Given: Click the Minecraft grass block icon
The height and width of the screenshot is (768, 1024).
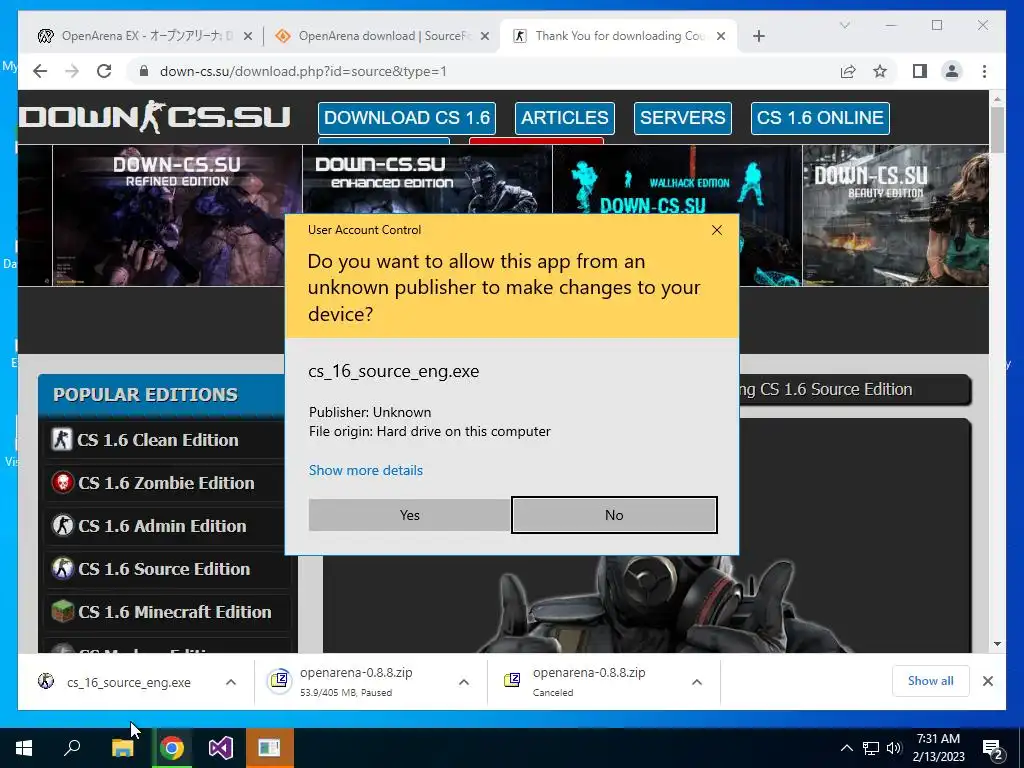Looking at the screenshot, I should tap(63, 612).
